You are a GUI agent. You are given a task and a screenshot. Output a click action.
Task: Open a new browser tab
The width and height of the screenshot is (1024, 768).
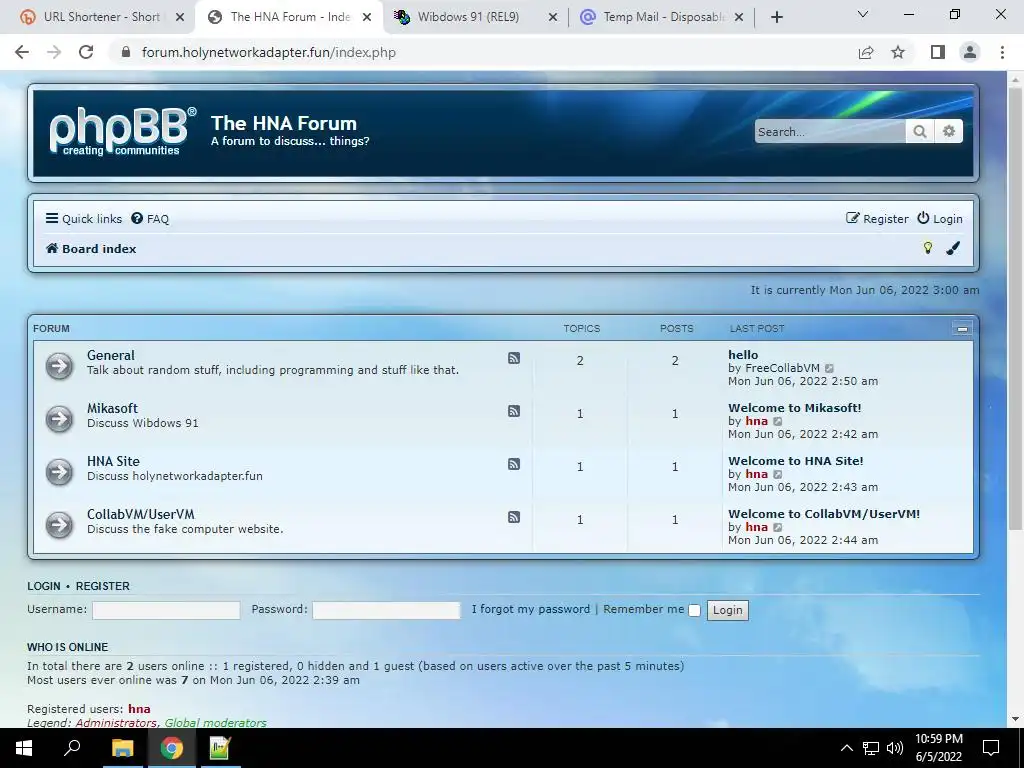776,17
